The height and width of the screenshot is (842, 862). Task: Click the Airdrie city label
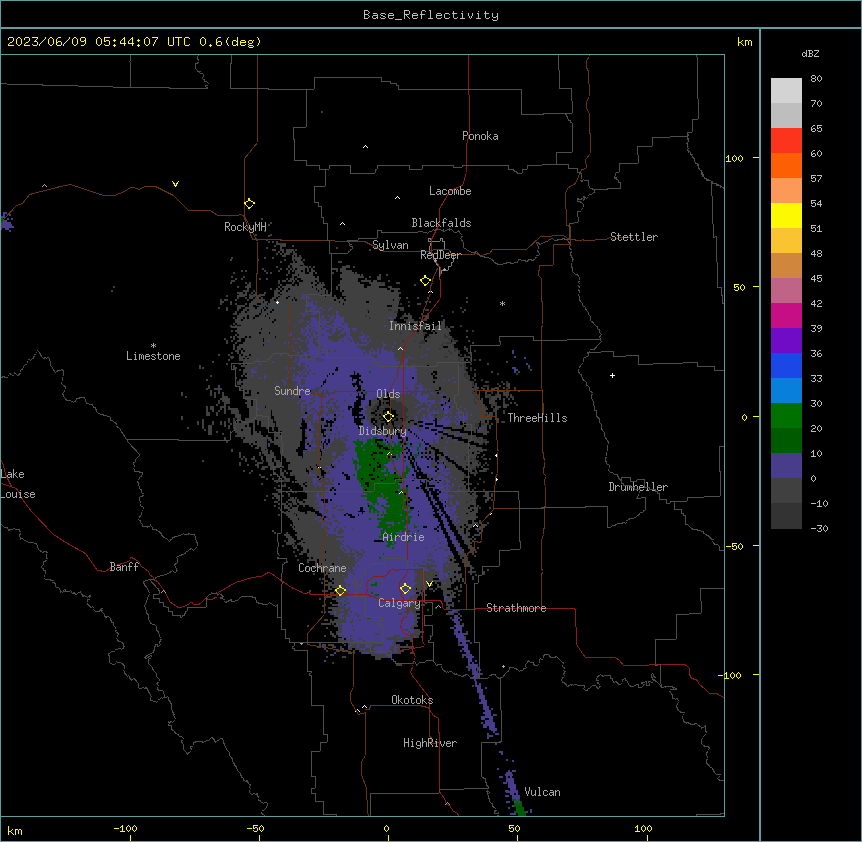[x=403, y=537]
